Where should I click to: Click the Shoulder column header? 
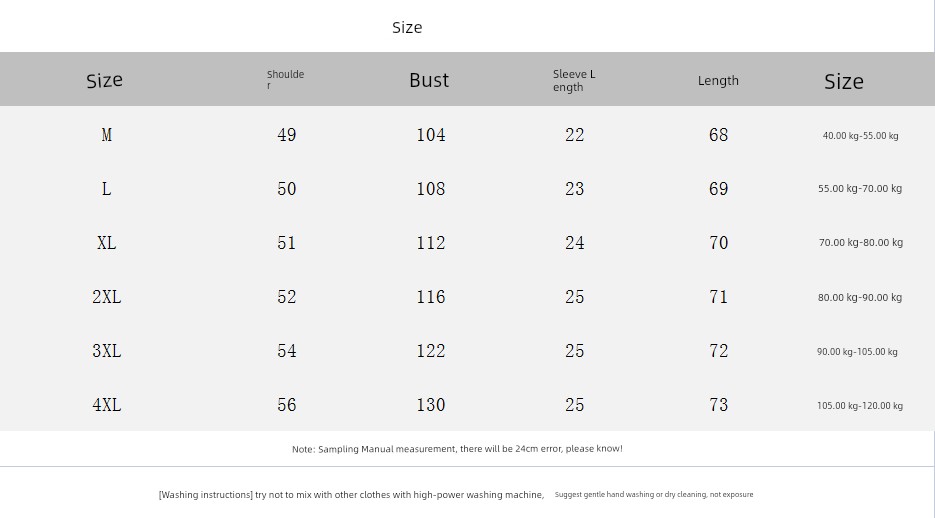coord(285,80)
